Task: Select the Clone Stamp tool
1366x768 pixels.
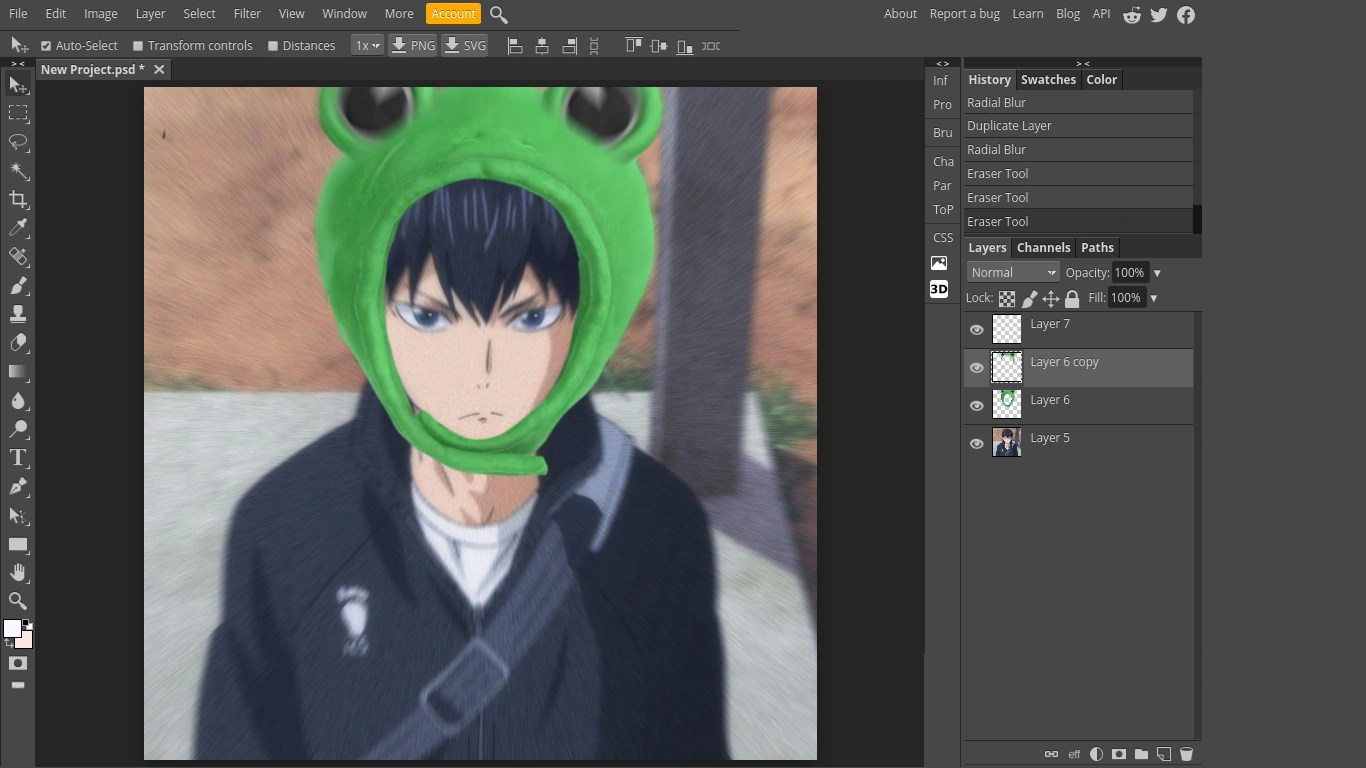Action: [18, 314]
